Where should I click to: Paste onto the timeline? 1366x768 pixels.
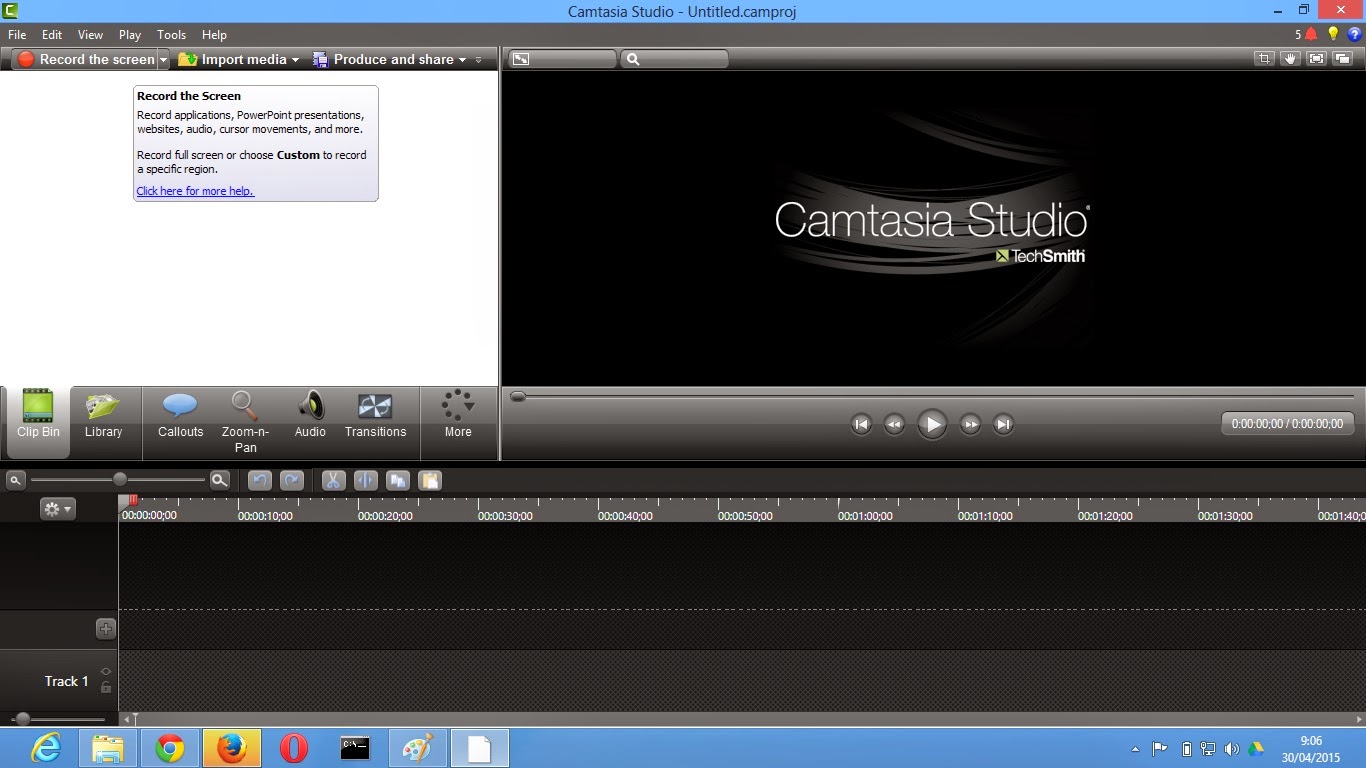click(x=430, y=480)
